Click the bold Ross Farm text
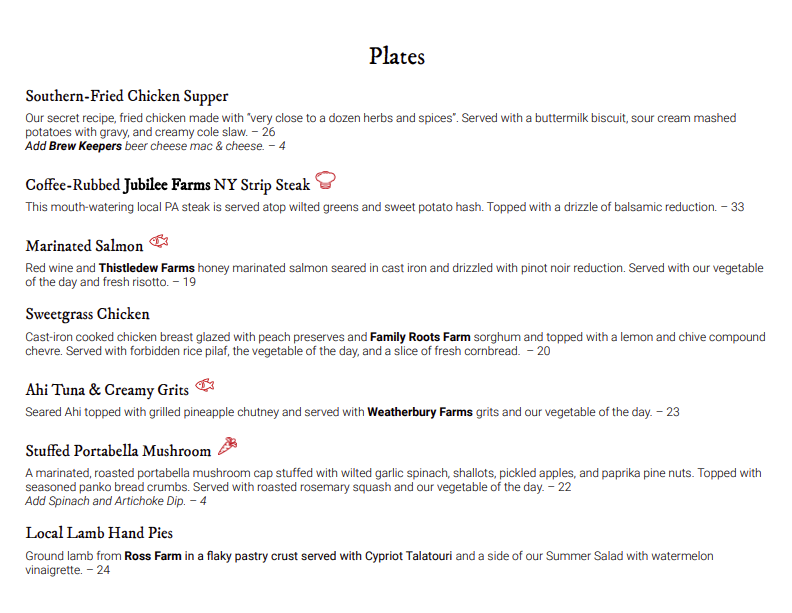 click(x=153, y=556)
